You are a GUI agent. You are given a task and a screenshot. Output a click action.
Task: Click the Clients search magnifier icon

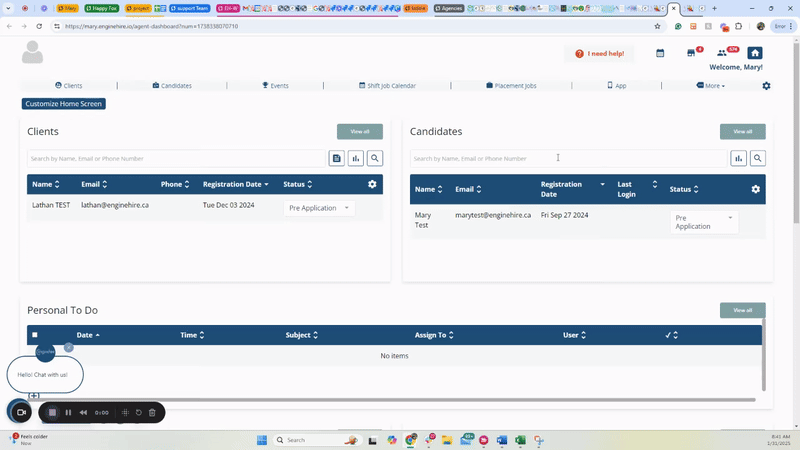pos(375,158)
